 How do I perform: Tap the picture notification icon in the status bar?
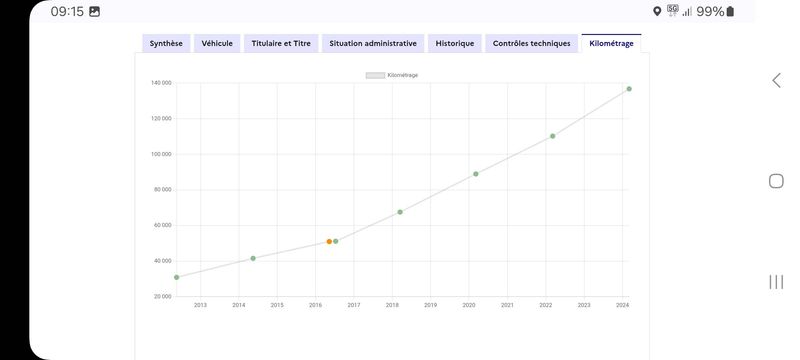[x=94, y=12]
